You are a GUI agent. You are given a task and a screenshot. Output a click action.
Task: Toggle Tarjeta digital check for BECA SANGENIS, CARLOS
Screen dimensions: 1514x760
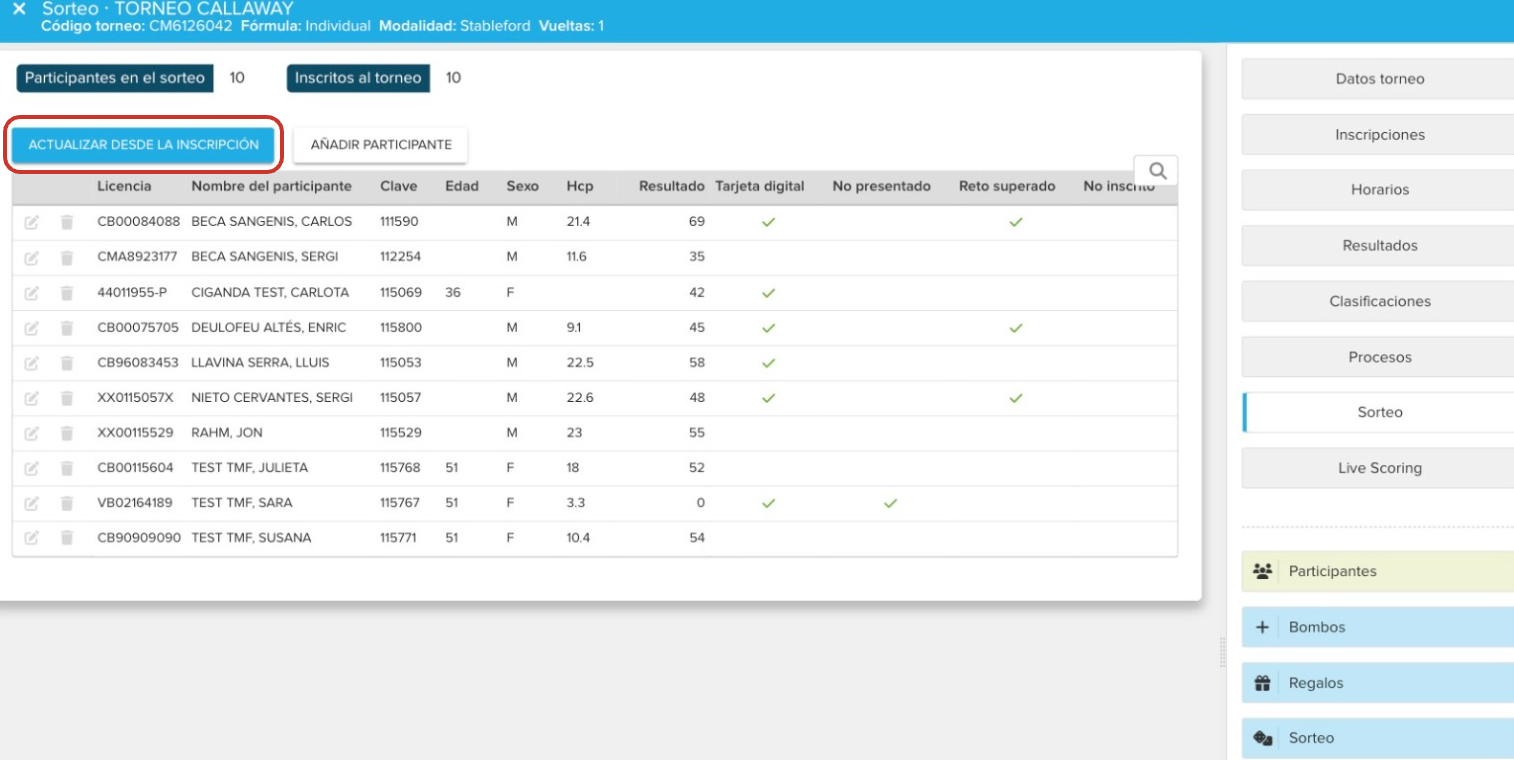[768, 222]
